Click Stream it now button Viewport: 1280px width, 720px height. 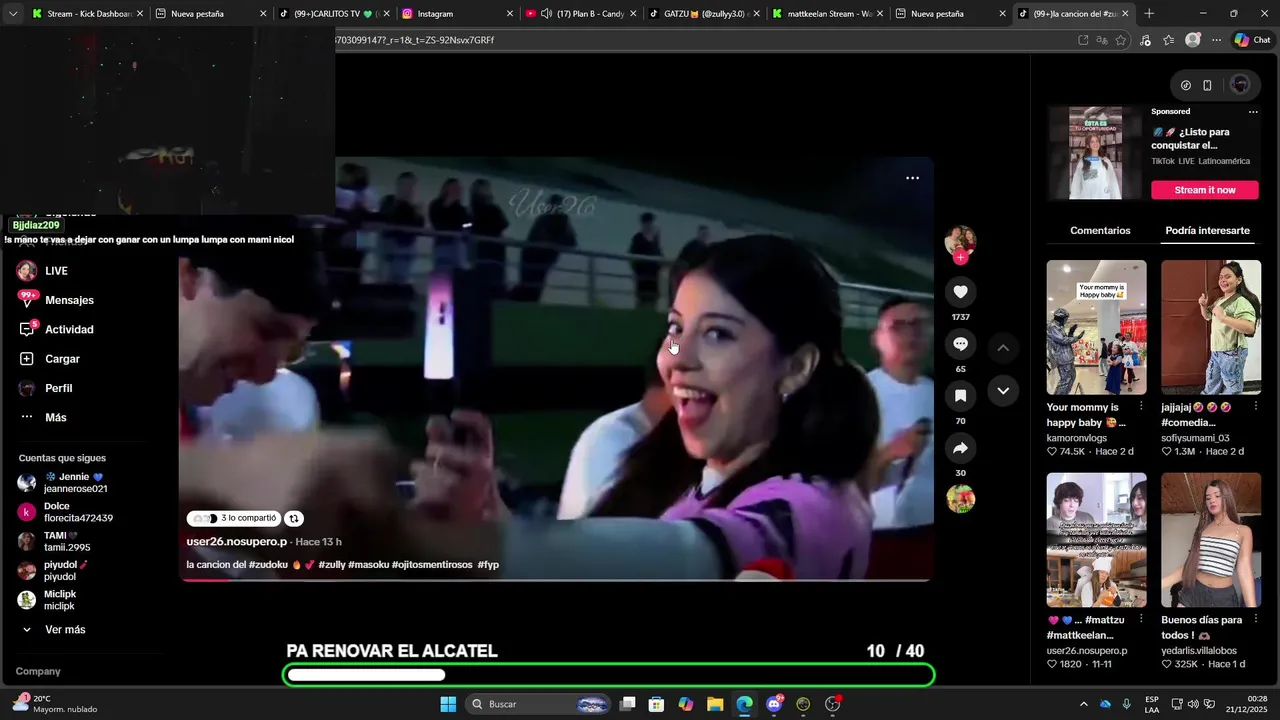(1204, 190)
